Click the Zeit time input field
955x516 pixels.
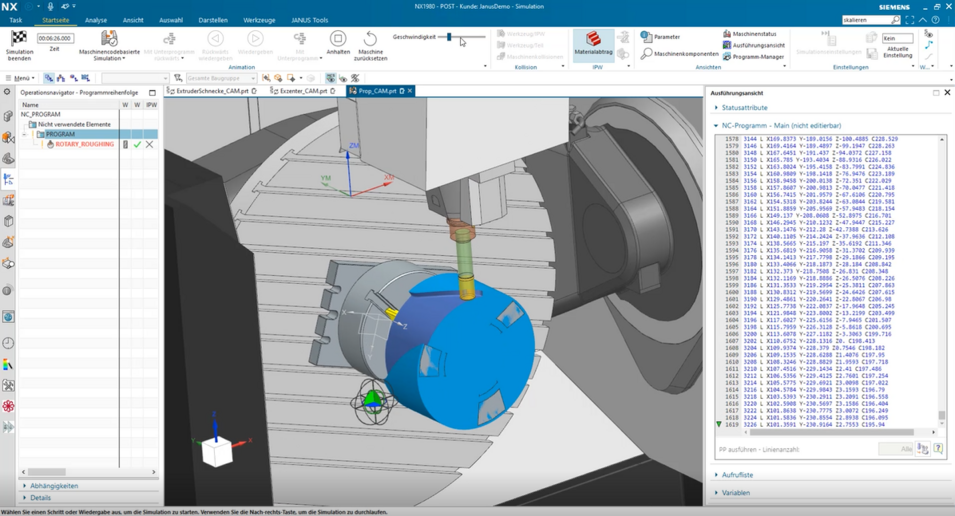54,38
